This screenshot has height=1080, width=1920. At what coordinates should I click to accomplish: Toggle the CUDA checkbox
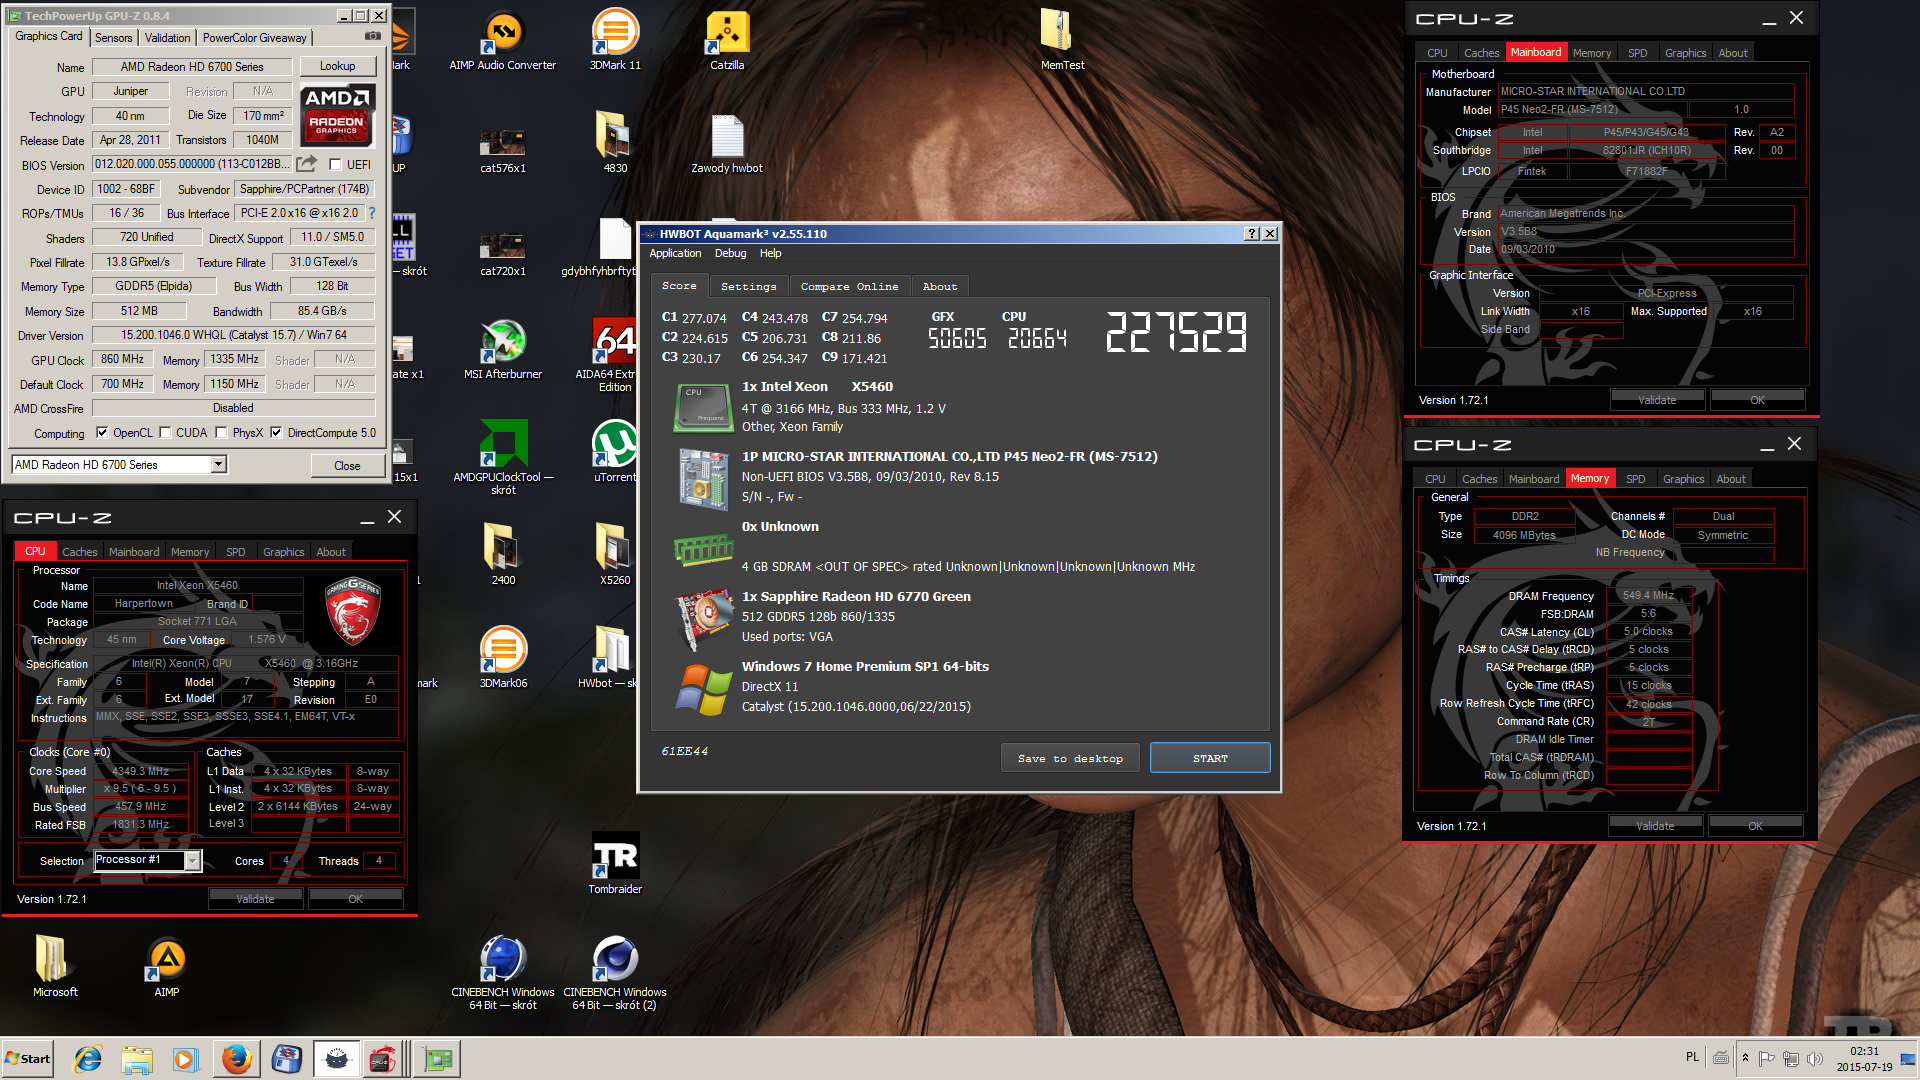[x=165, y=433]
